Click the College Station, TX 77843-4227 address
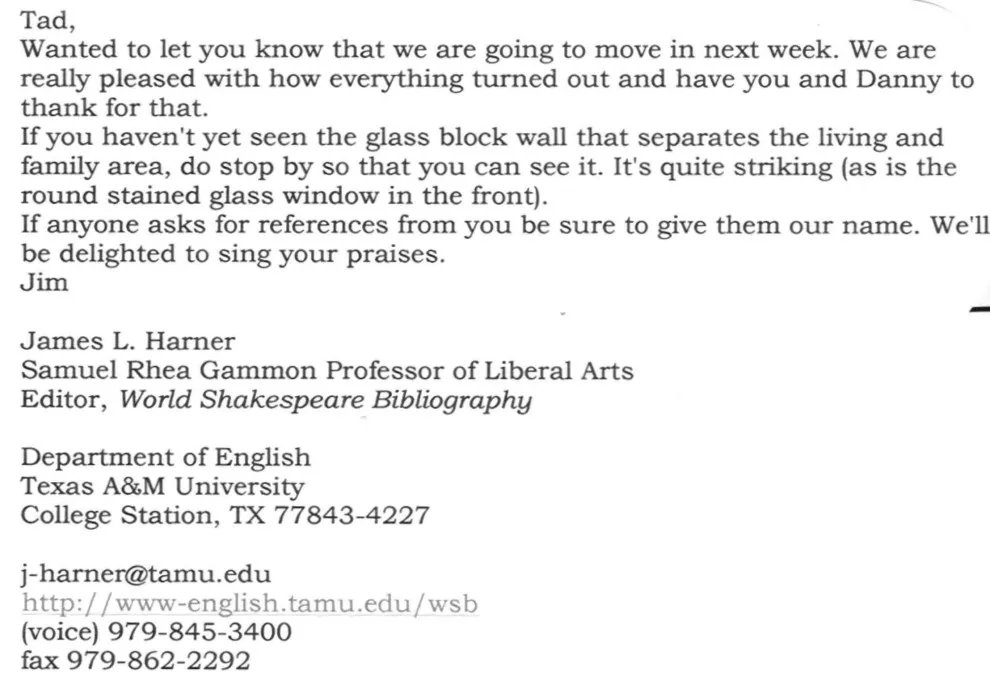This screenshot has width=990, height=690. (x=225, y=516)
